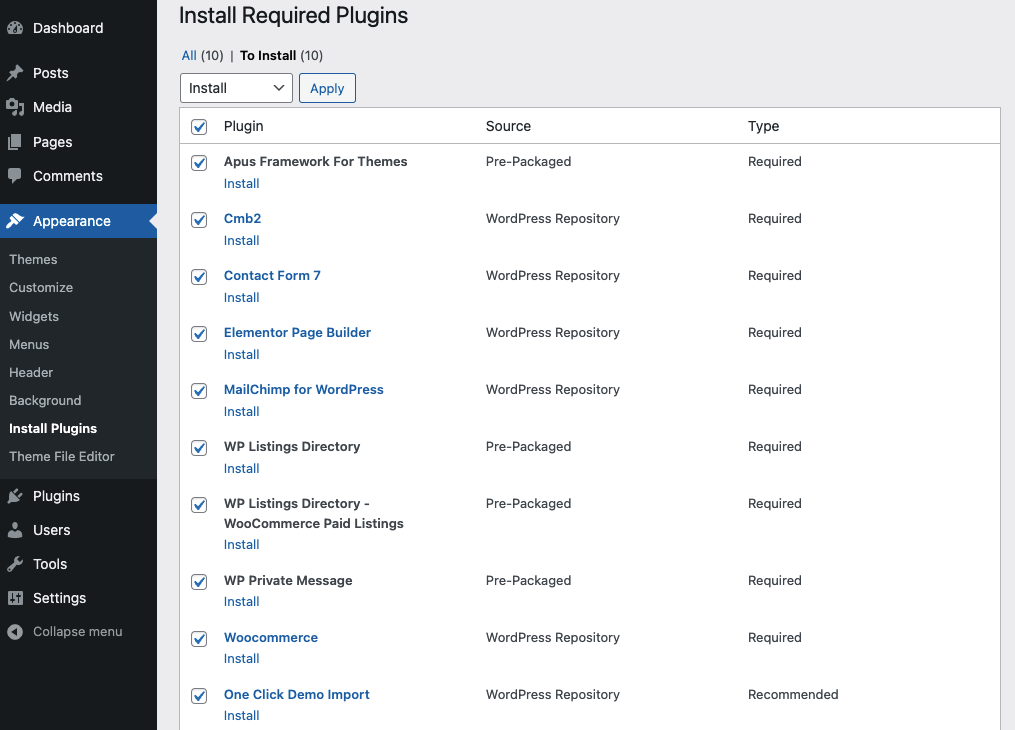Go to Widgets under Appearance
This screenshot has width=1015, height=730.
(x=34, y=316)
